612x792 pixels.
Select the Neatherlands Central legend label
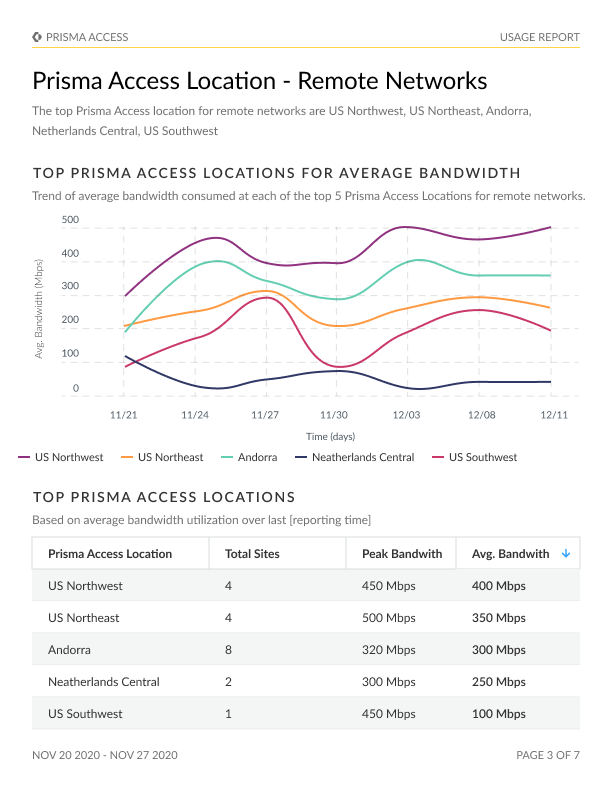(x=363, y=457)
